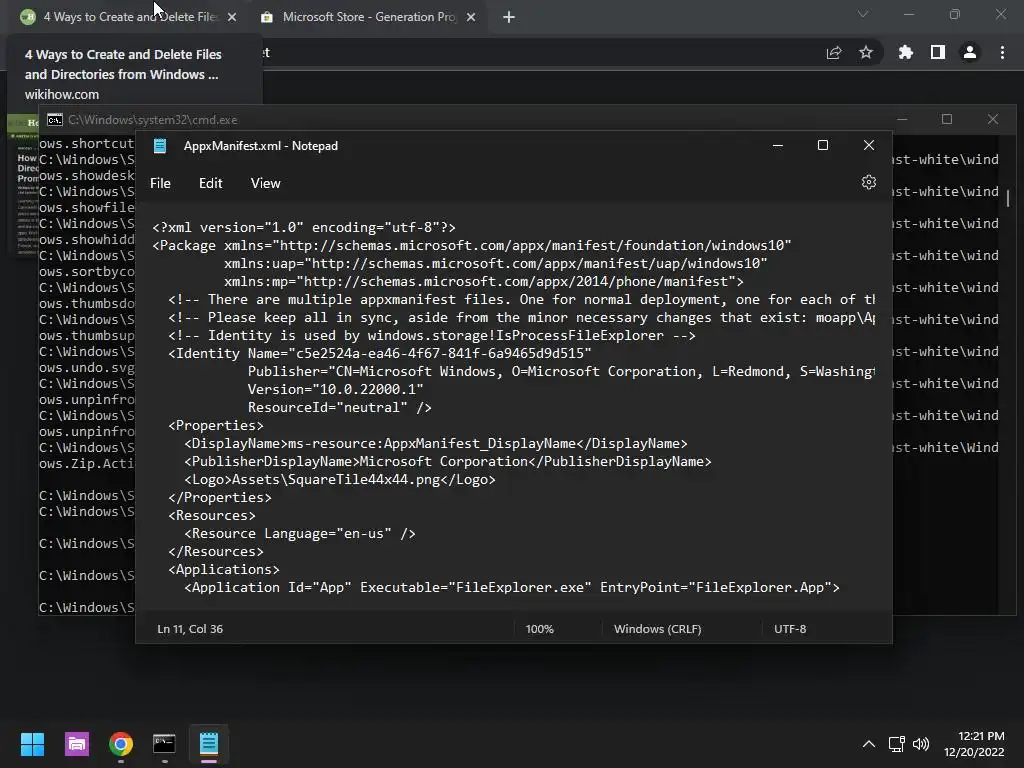Viewport: 1024px width, 768px height.
Task: Click the network icon in system tray
Action: pyautogui.click(x=897, y=744)
